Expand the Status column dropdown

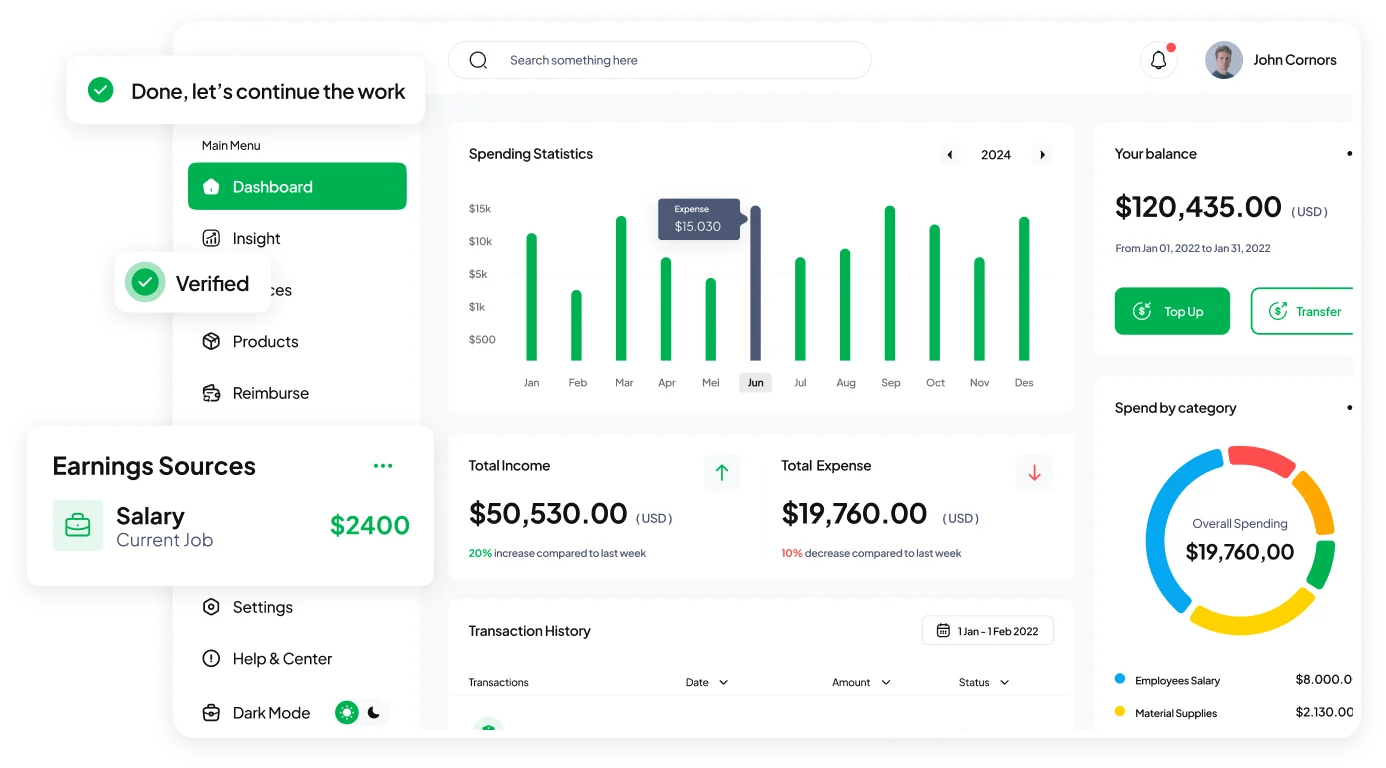(1004, 682)
